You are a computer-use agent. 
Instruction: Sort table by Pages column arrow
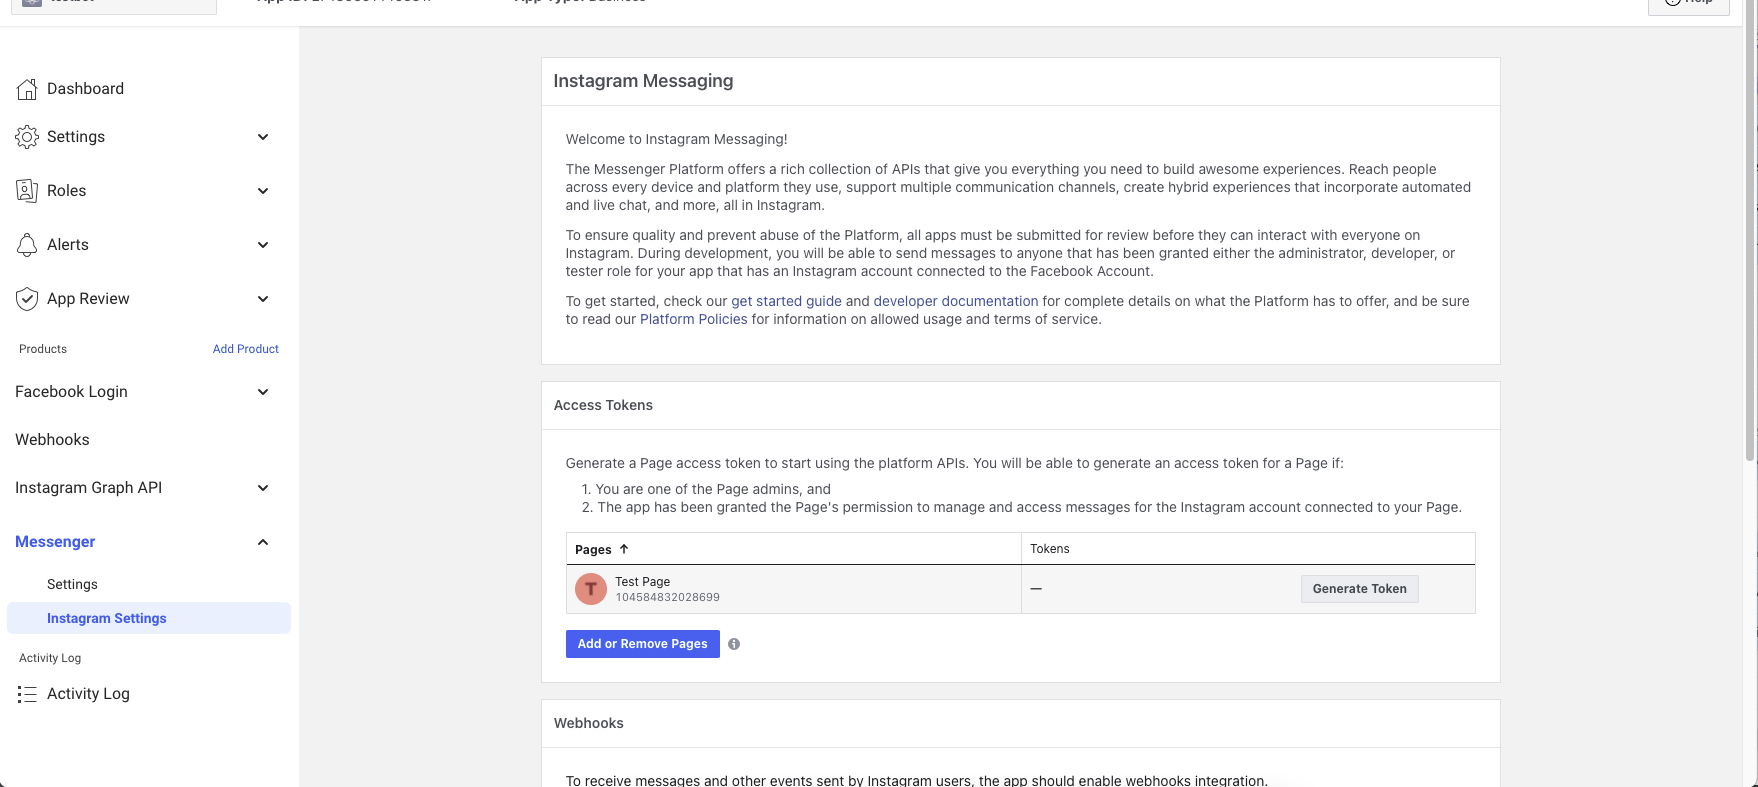(624, 549)
